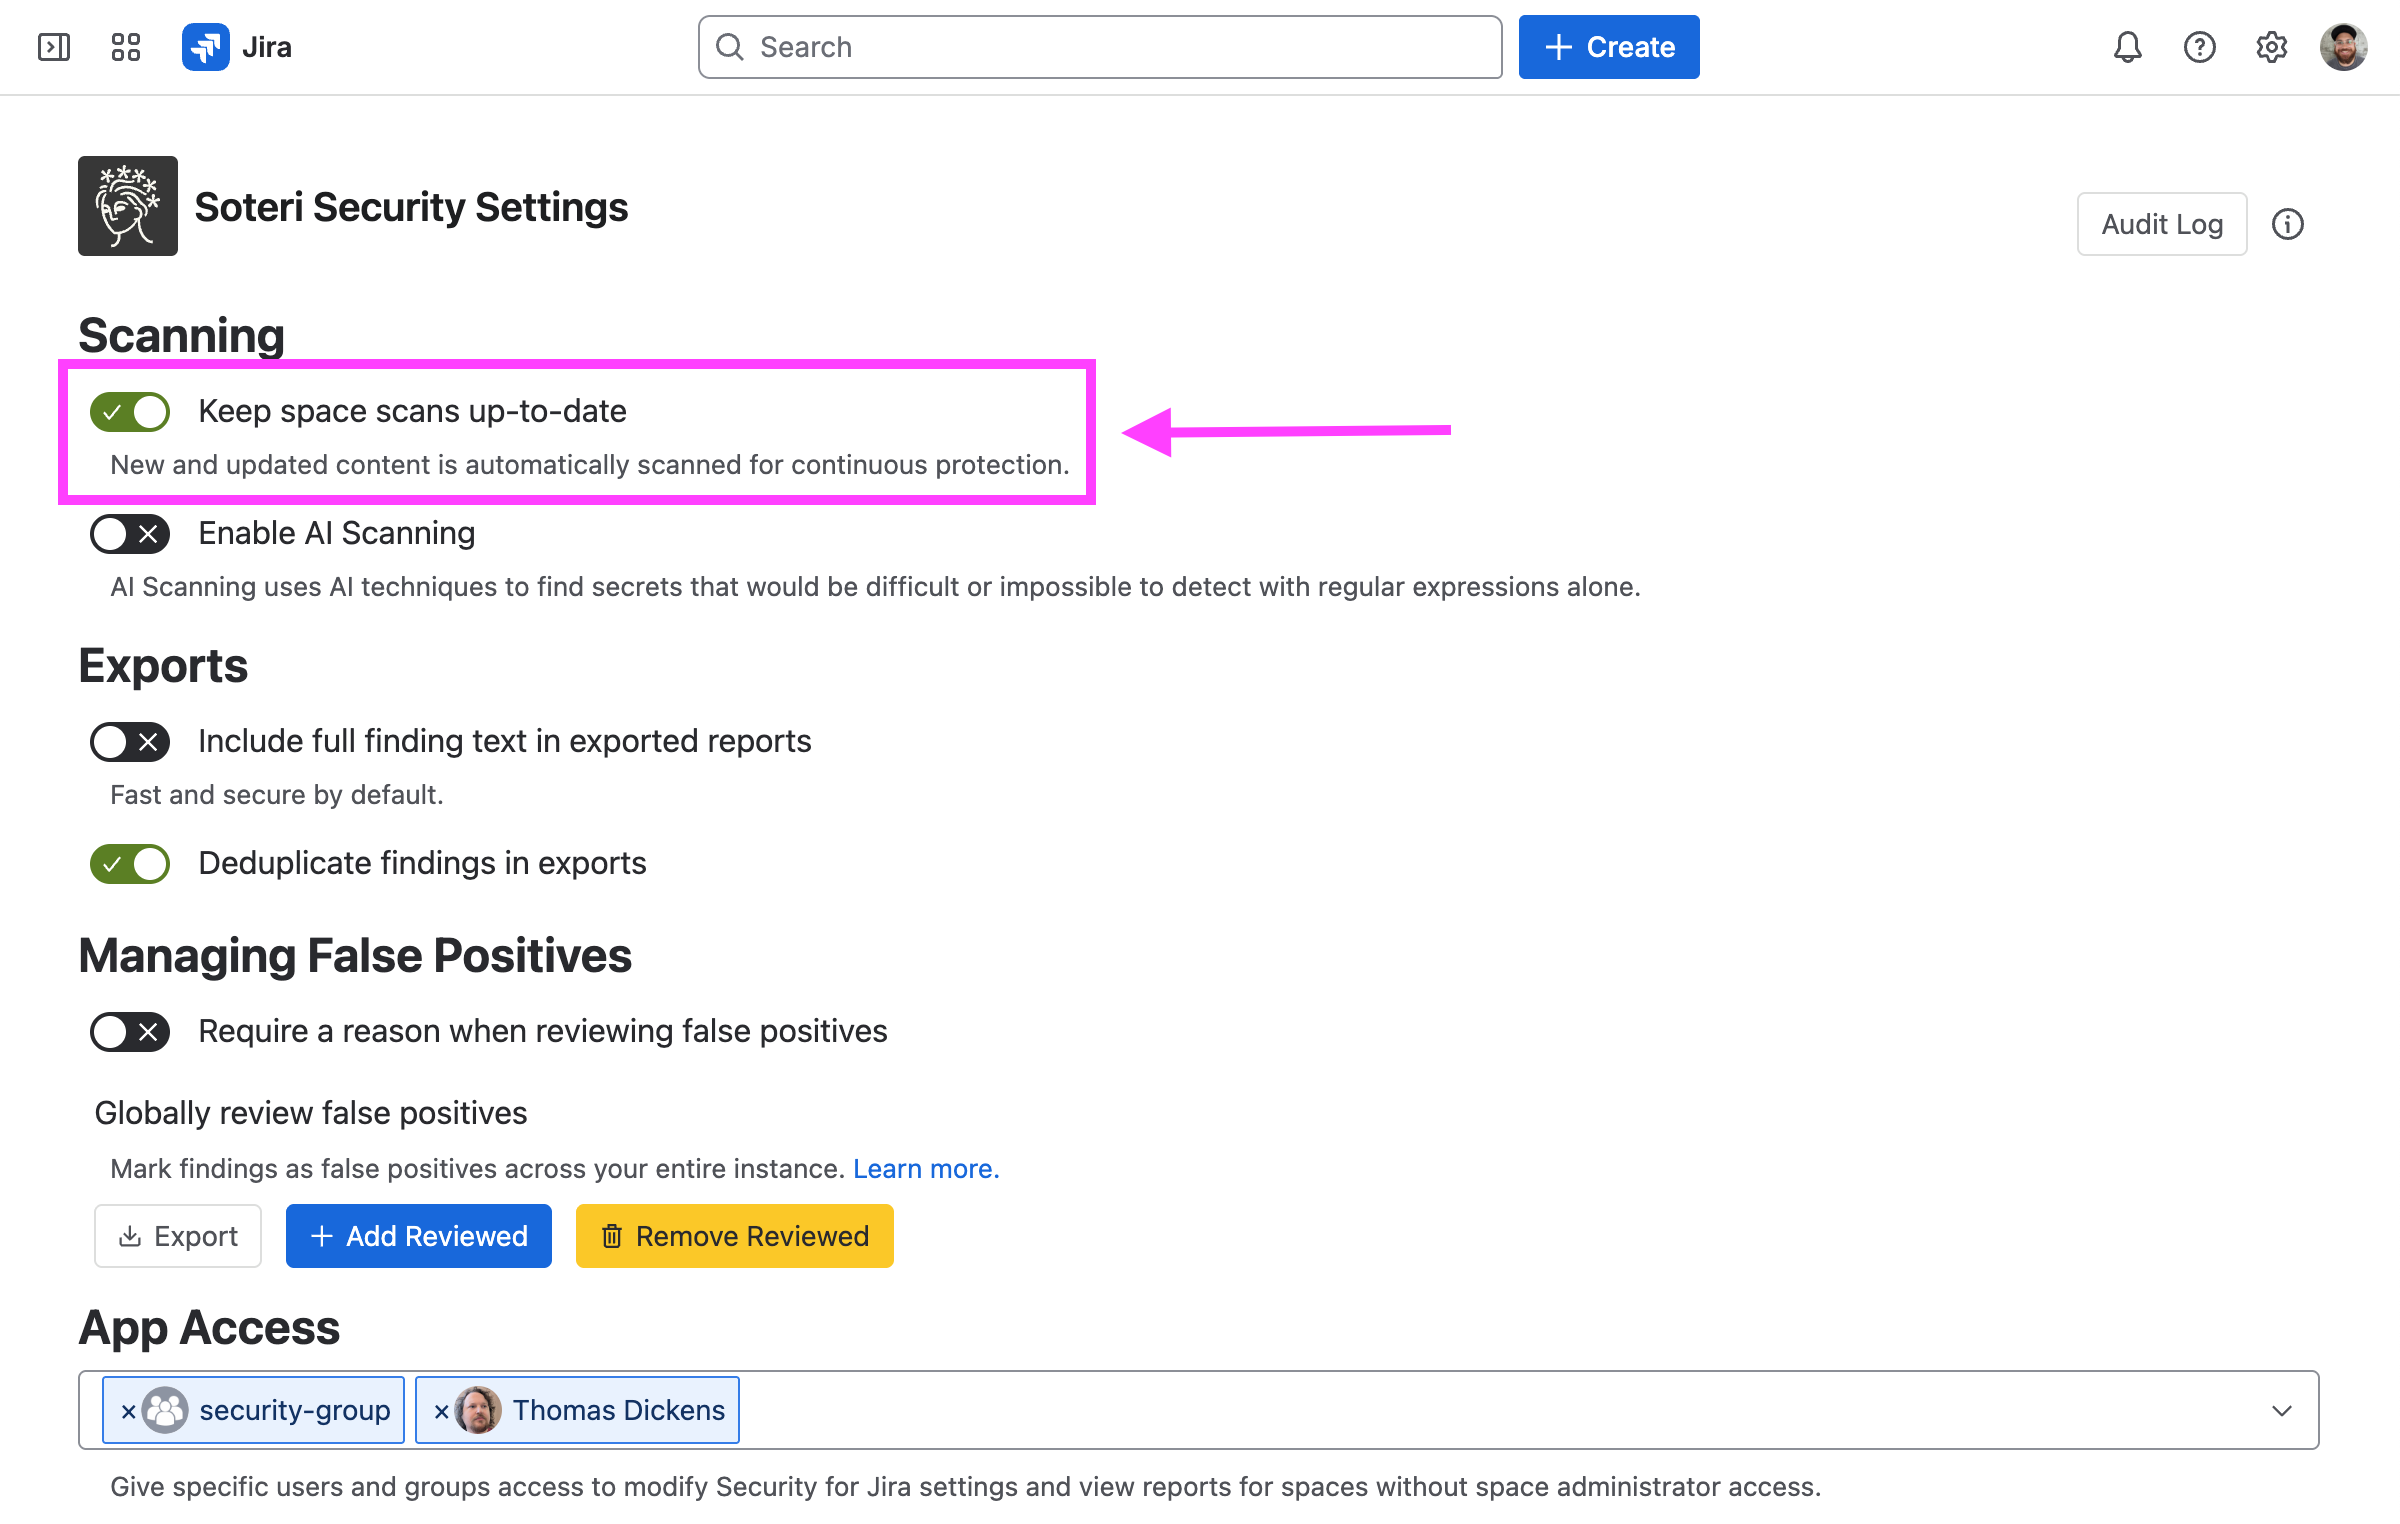Click the Globally review false positives text
Screen dimensions: 2400x1524
click(x=311, y=1113)
